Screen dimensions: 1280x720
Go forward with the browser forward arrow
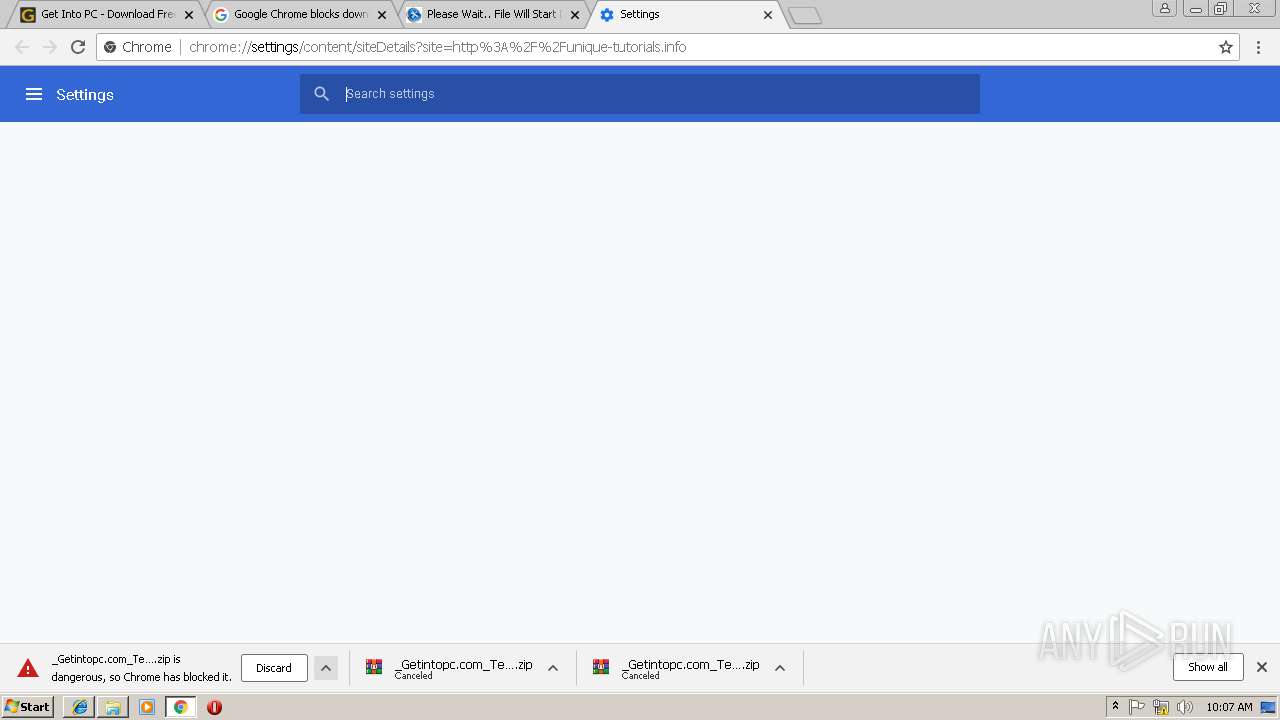[x=50, y=47]
